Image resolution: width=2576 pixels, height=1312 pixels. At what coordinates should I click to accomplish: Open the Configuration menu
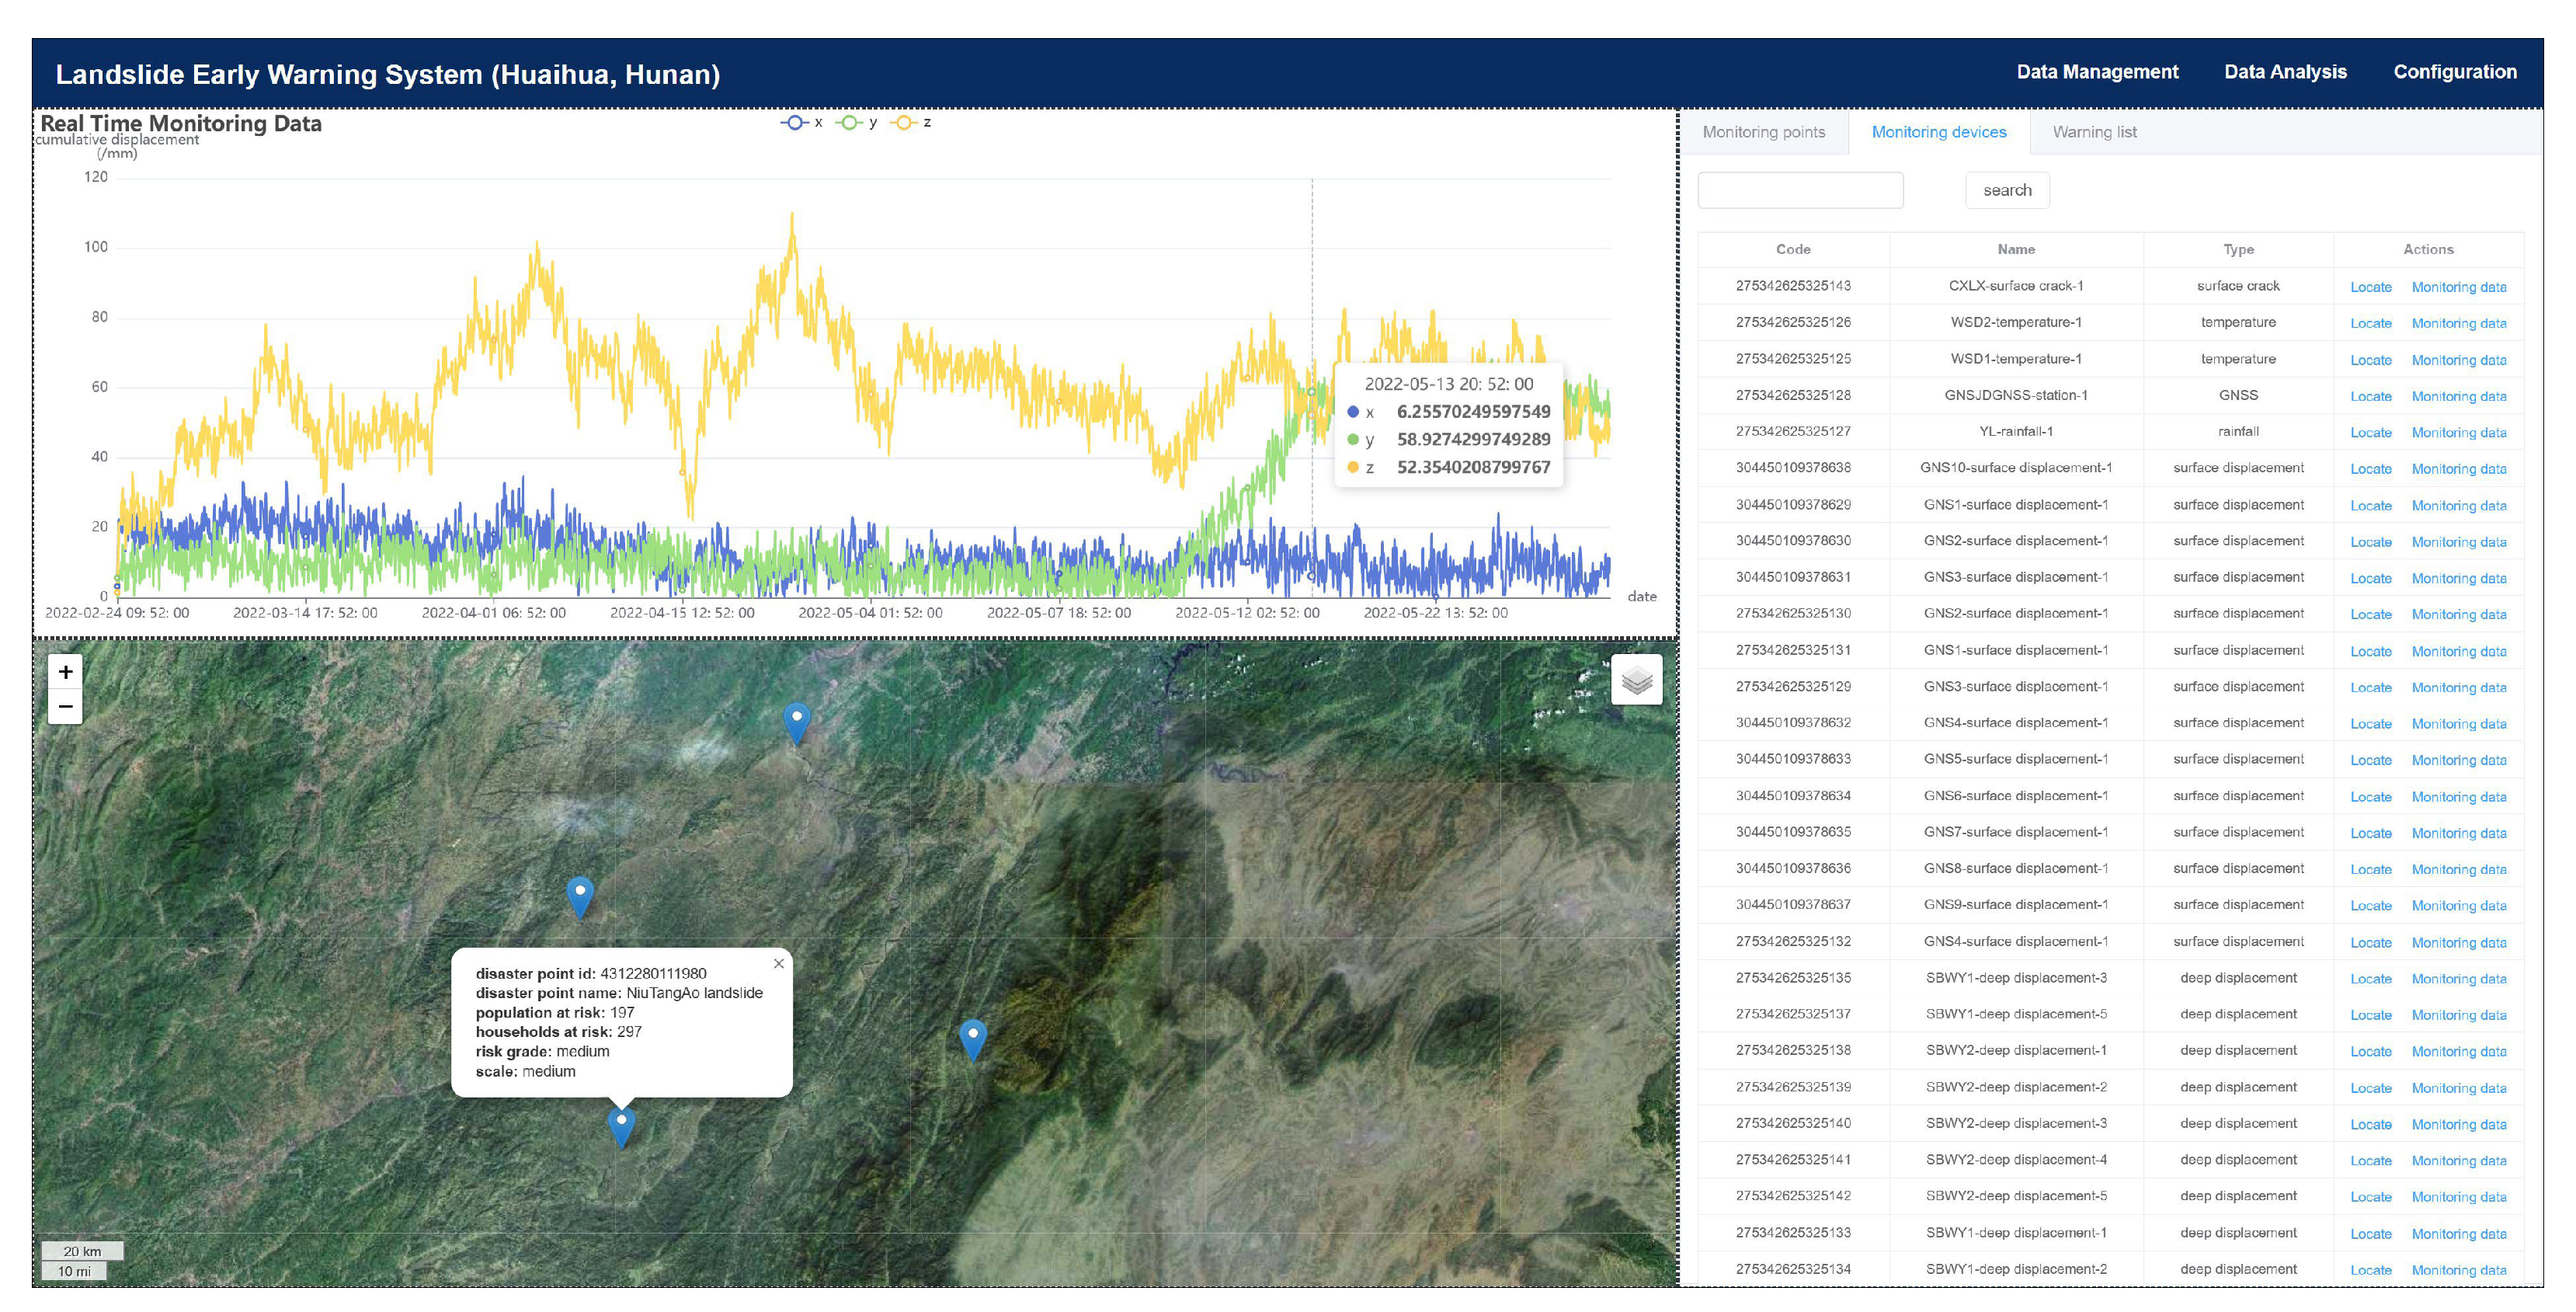point(2455,72)
